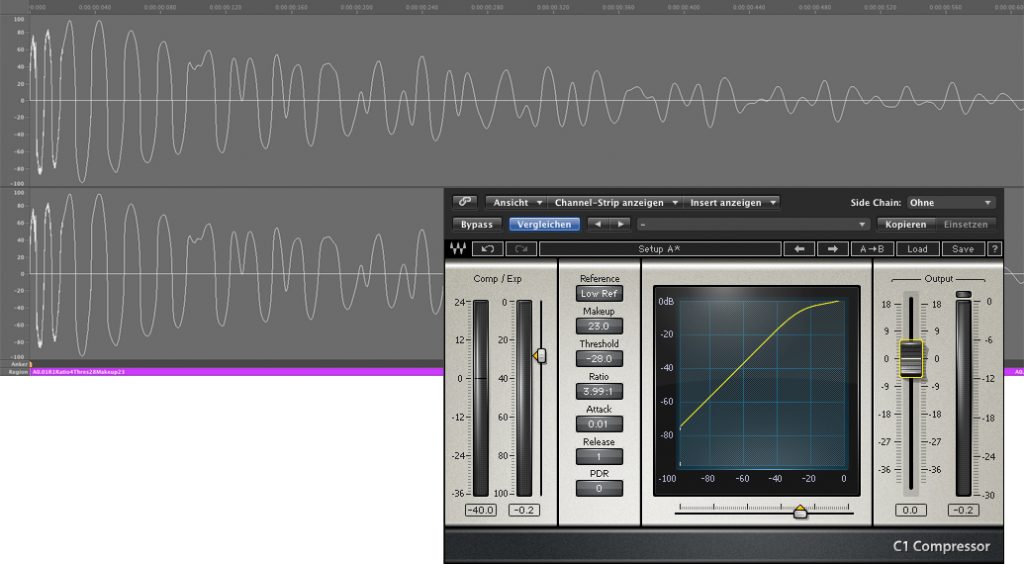Click the lower track waveform

[x=236, y=274]
